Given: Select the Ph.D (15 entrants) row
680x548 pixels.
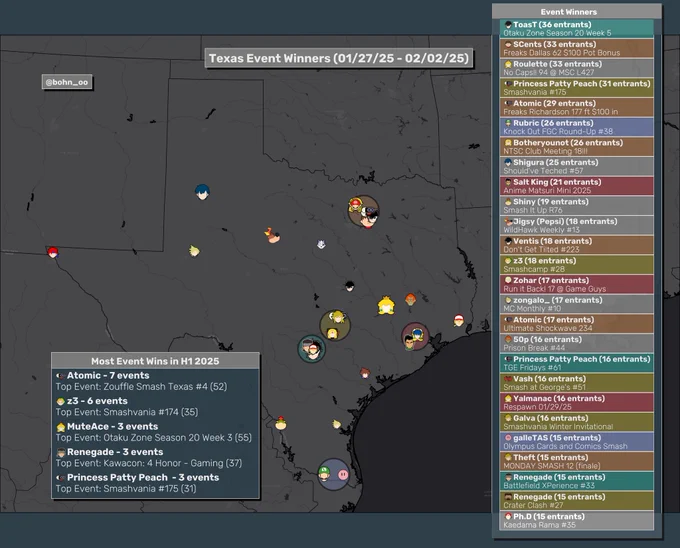Looking at the screenshot, I should click(577, 521).
